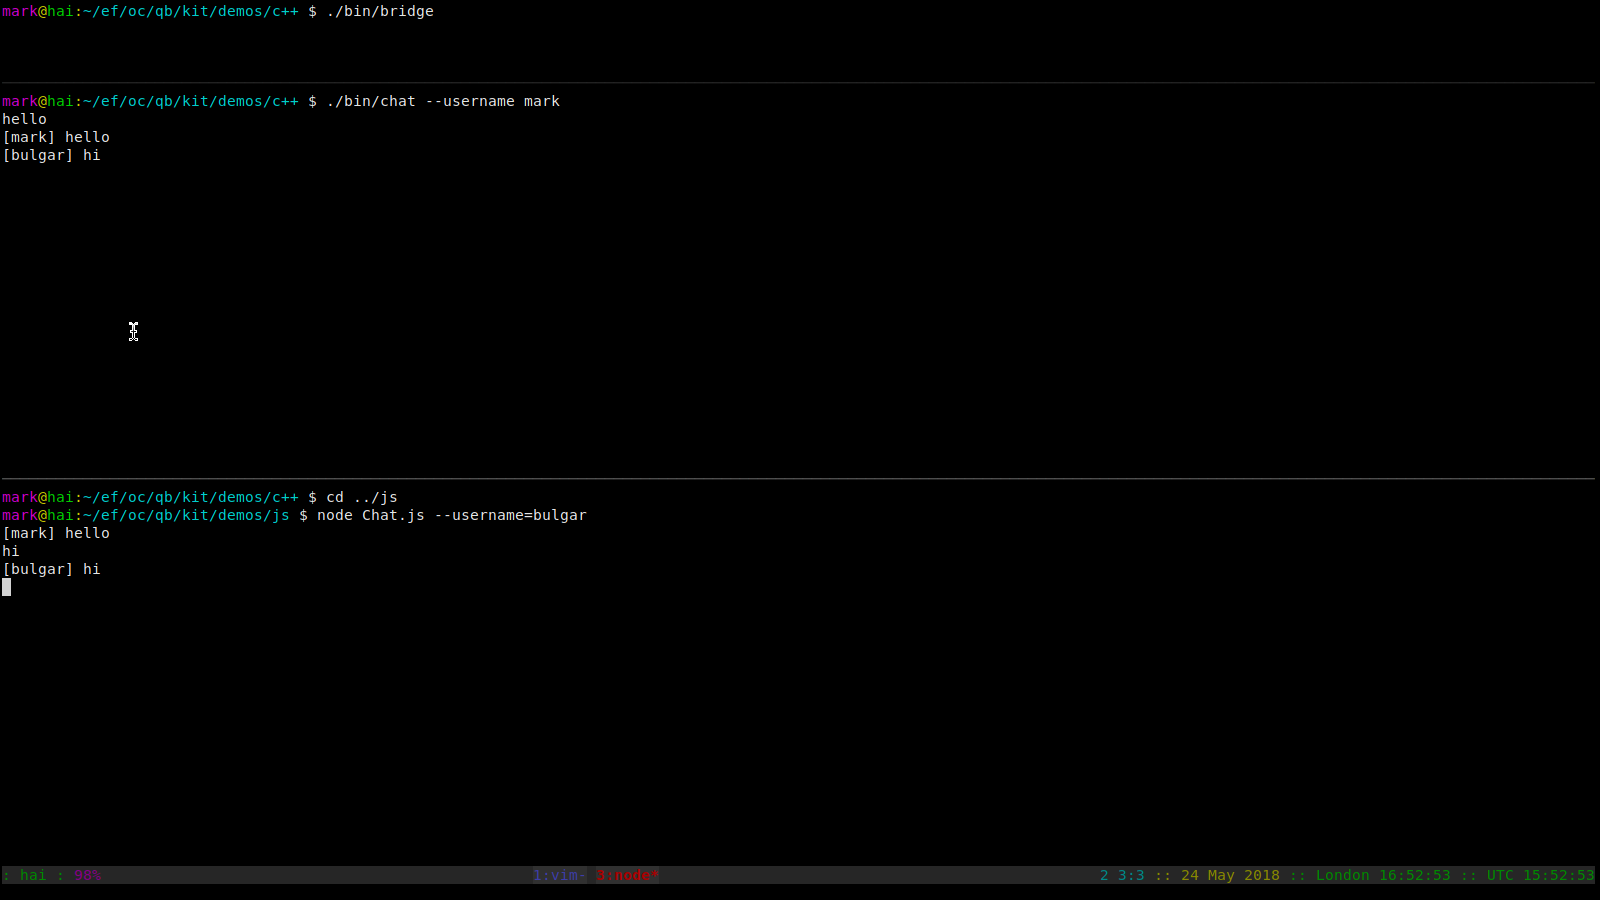Click '[mark] hello' in the bin/chat pane
This screenshot has width=1600, height=900.
click(x=56, y=137)
